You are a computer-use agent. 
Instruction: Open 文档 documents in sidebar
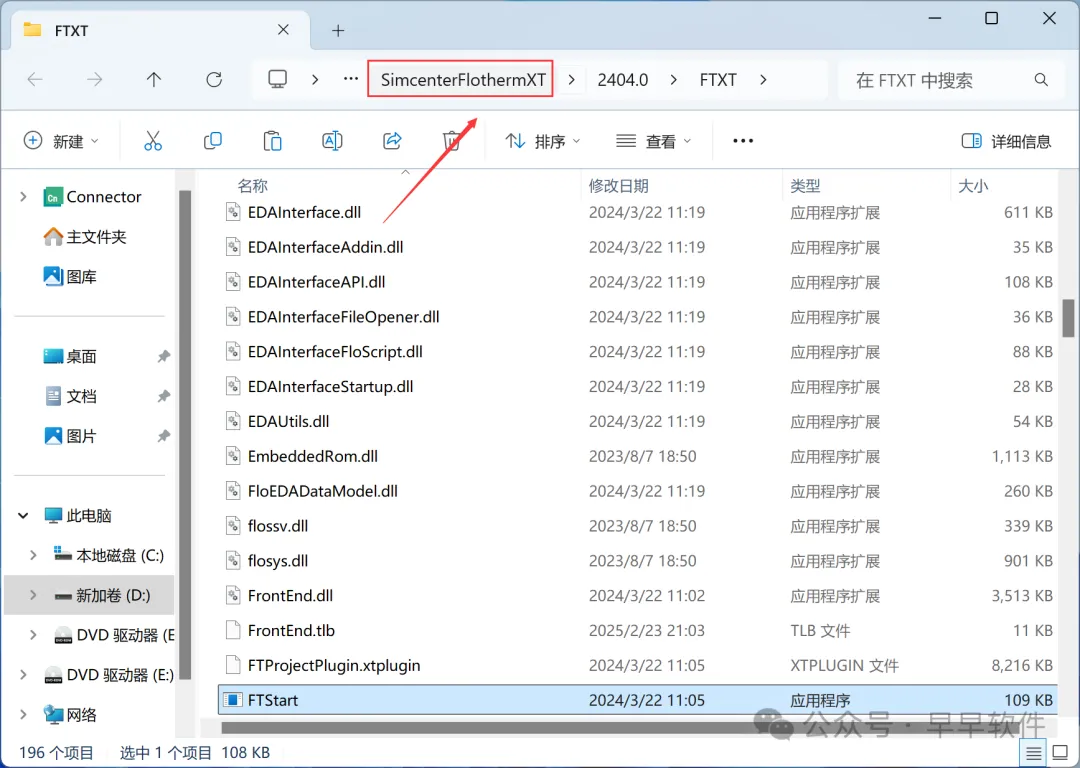[x=70, y=396]
